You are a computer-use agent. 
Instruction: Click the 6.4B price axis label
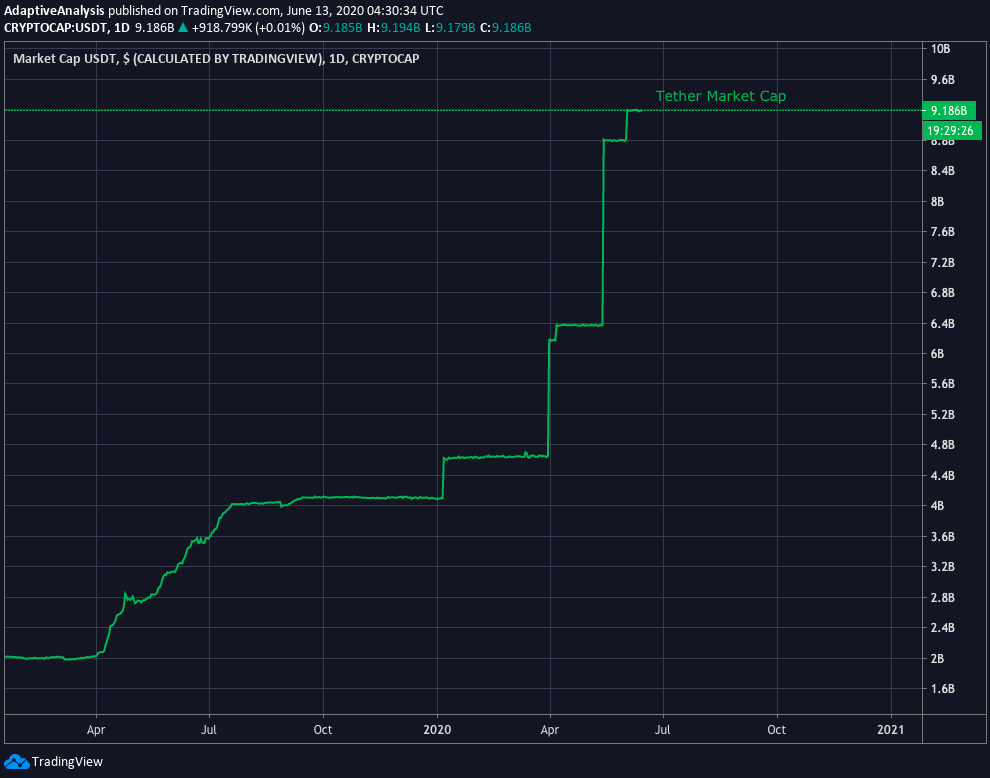click(x=943, y=323)
